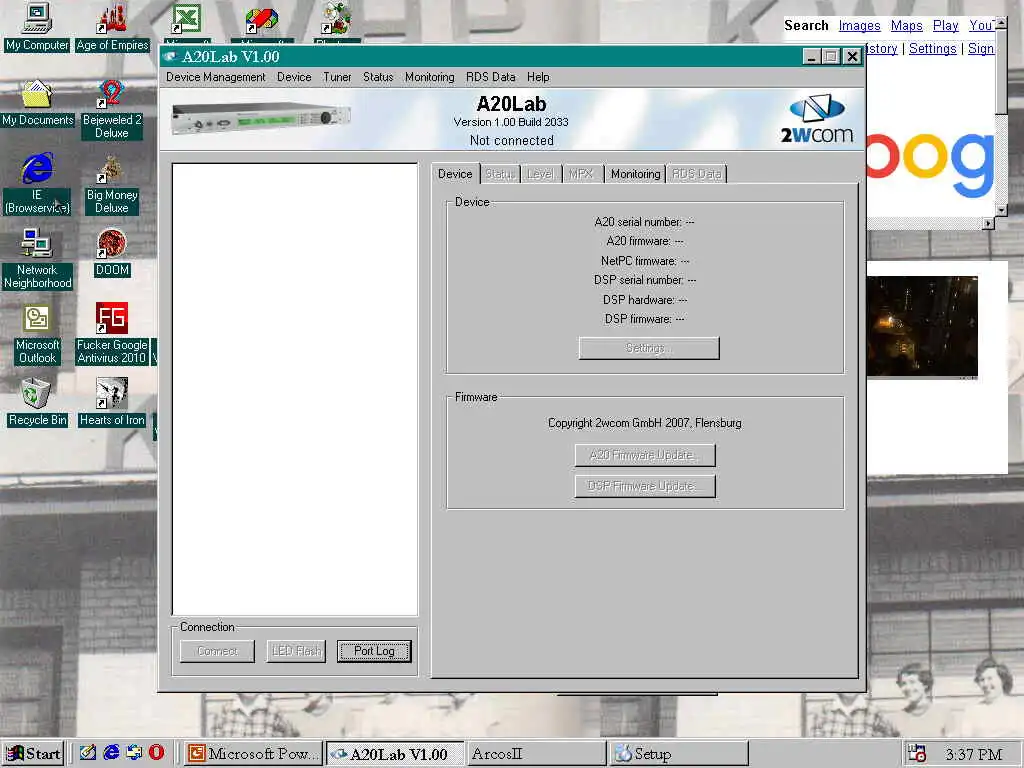Click 'A20 serial number' label
The width and height of the screenshot is (1024, 768).
[x=638, y=222]
